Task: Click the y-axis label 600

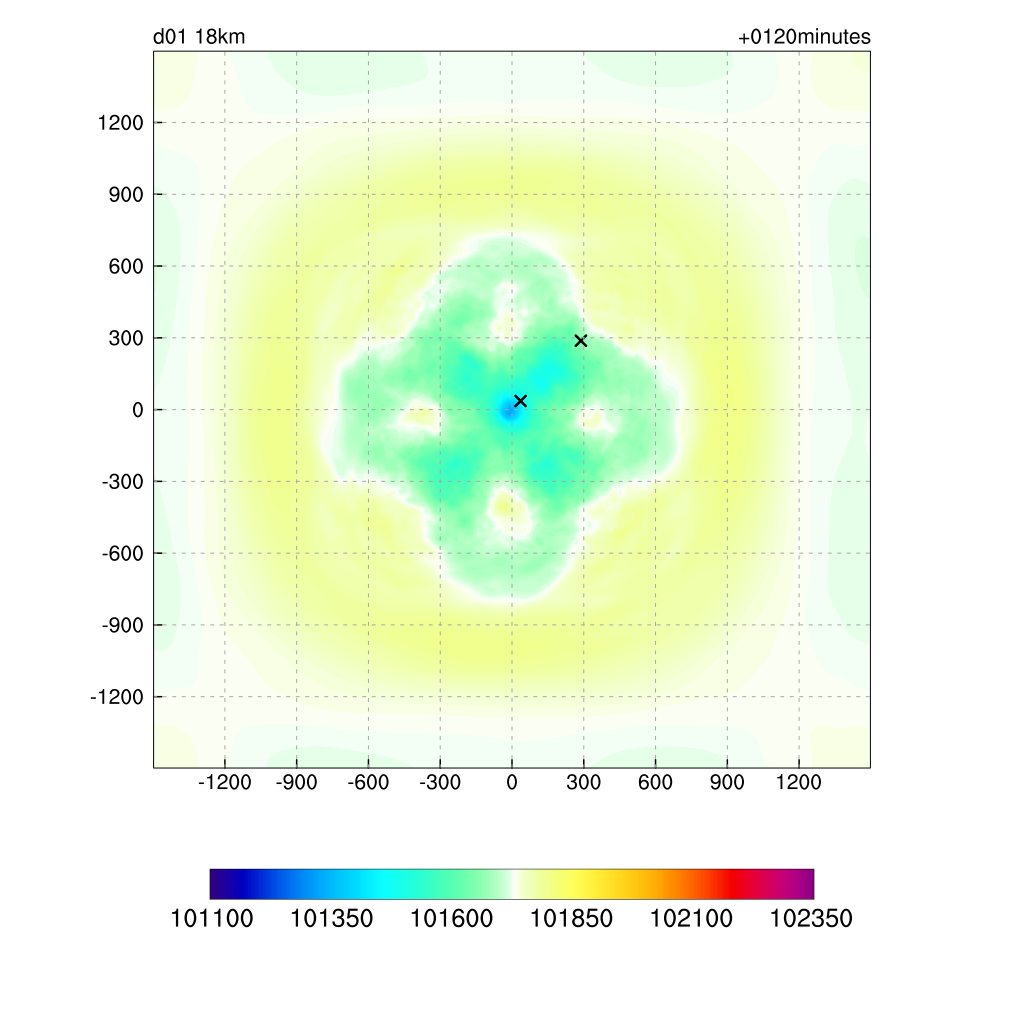Action: point(126,266)
